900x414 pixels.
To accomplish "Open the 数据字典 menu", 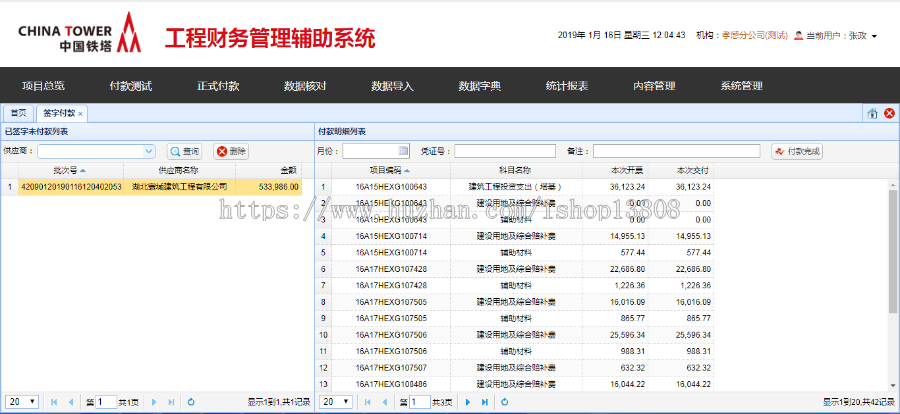I will coord(480,86).
